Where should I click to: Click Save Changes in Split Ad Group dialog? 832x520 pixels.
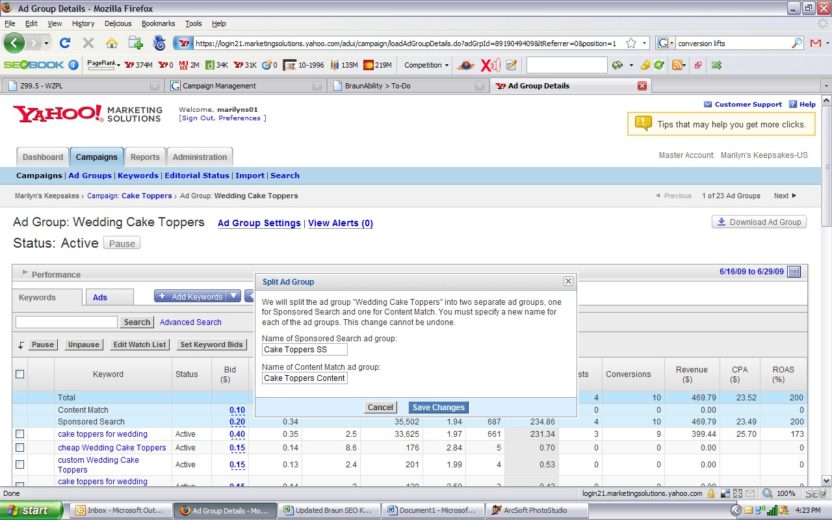click(438, 407)
